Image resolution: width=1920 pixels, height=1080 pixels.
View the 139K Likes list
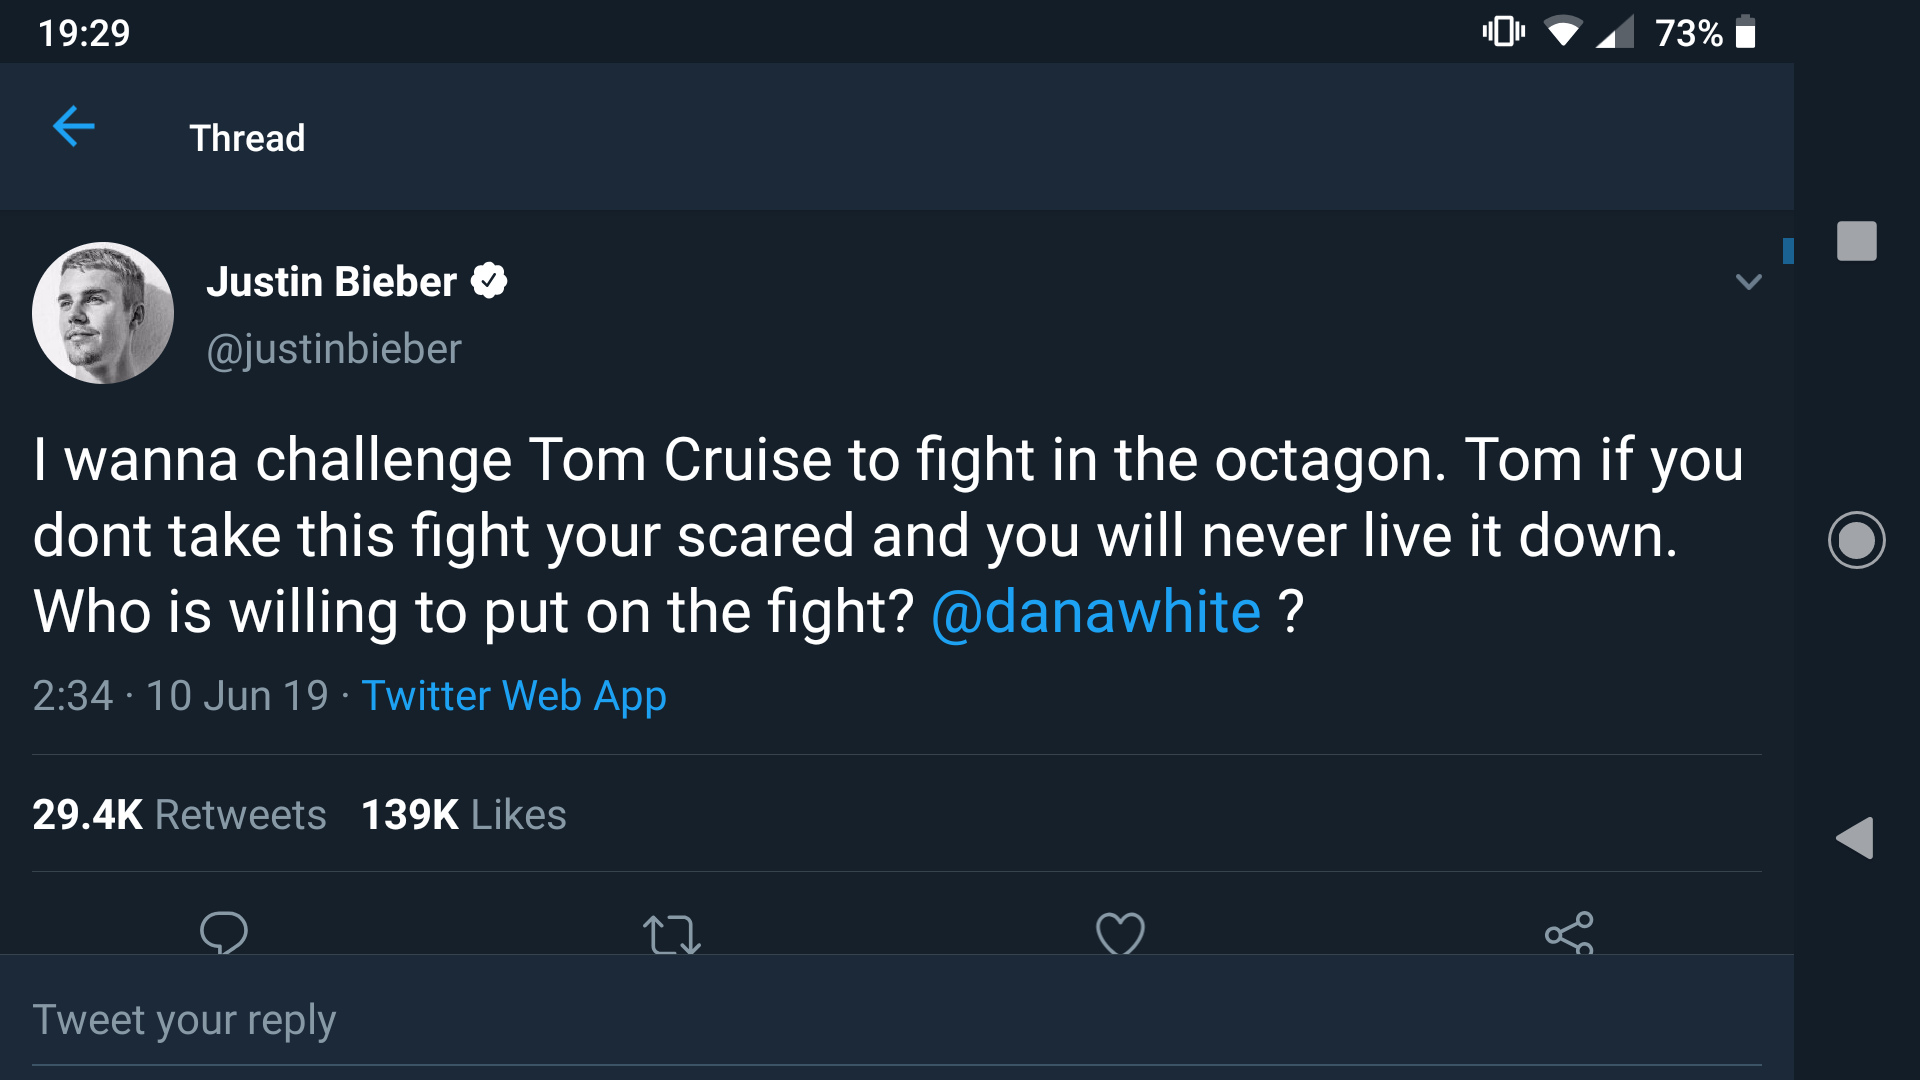pos(463,815)
